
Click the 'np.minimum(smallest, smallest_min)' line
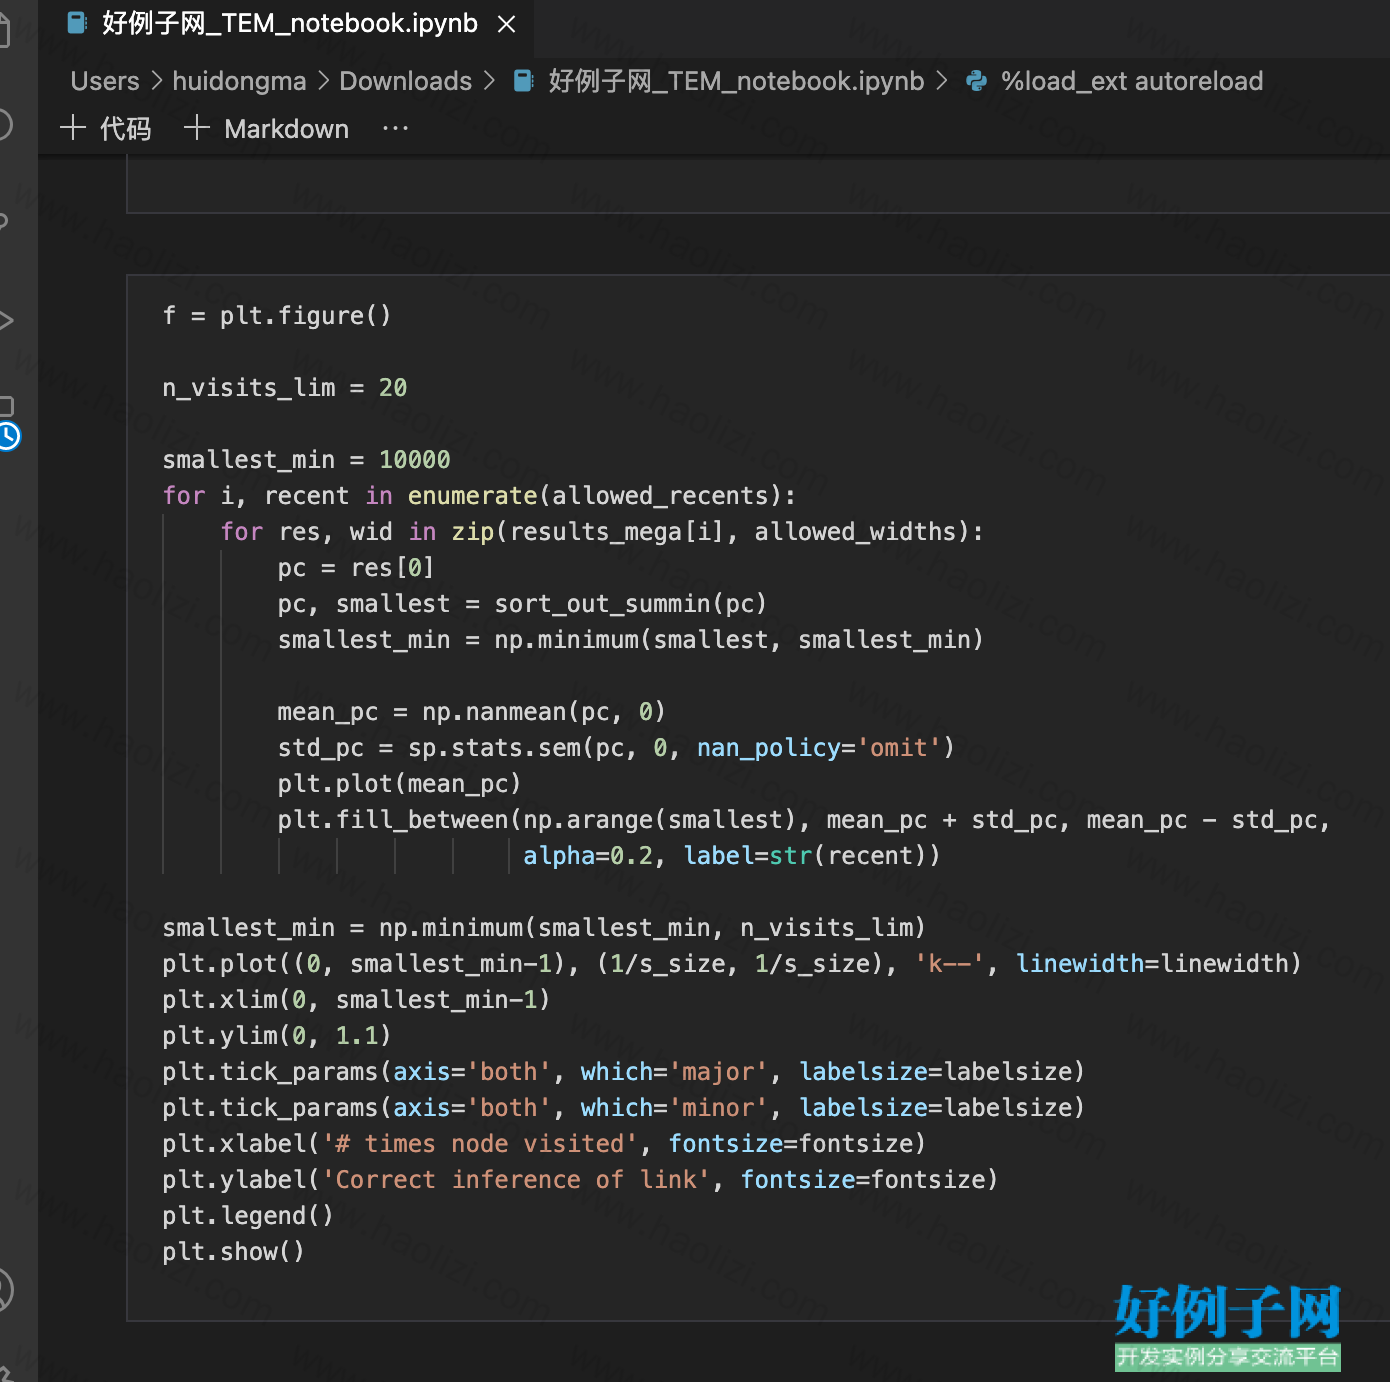pos(631,640)
